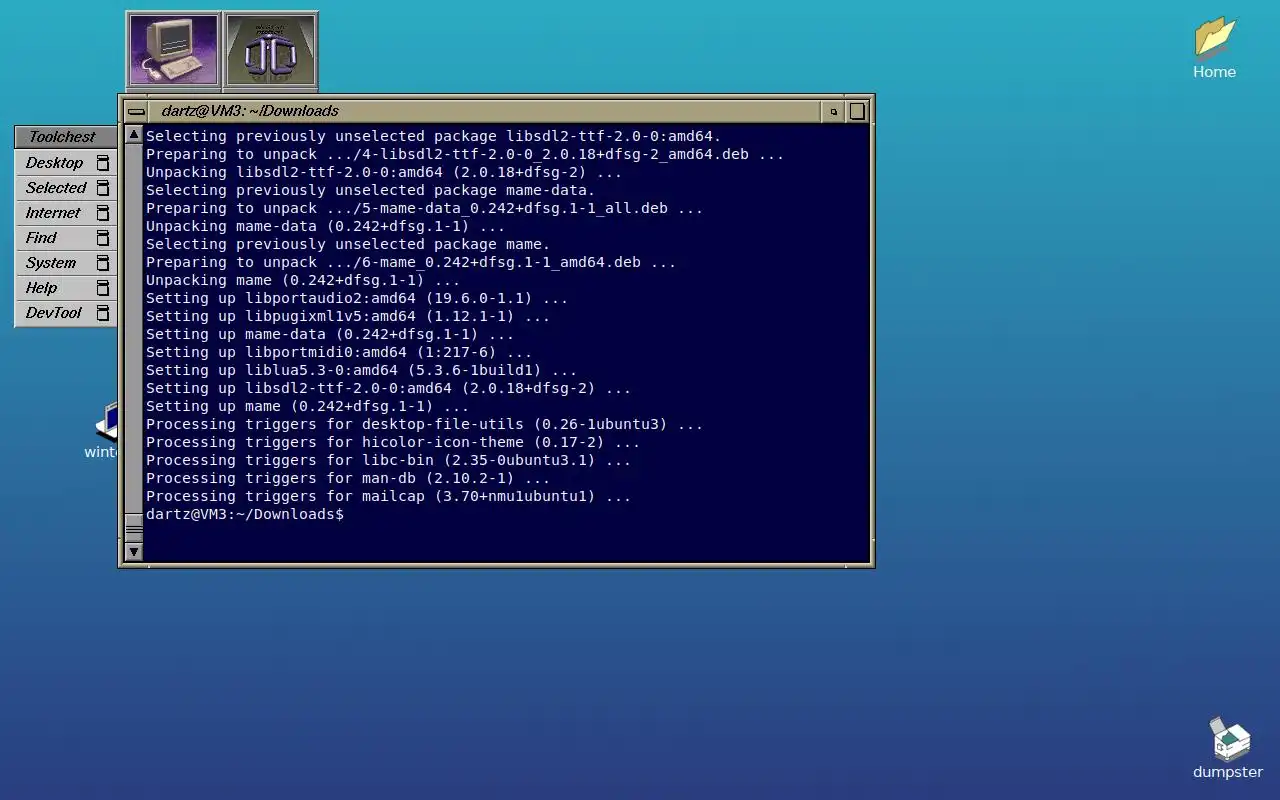The width and height of the screenshot is (1280, 800).
Task: Click the Toolchest title bar
Action: pyautogui.click(x=65, y=137)
